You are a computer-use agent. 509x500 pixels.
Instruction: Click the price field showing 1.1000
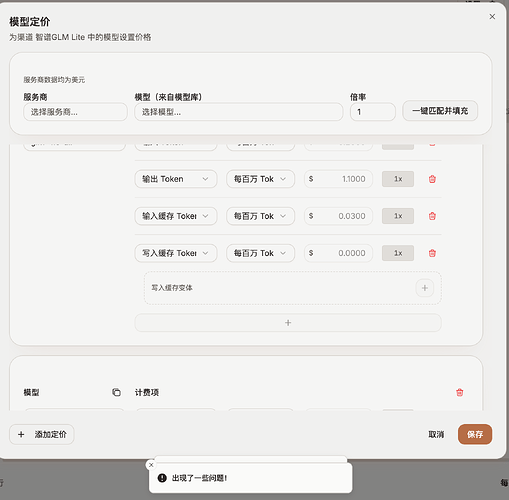point(338,179)
